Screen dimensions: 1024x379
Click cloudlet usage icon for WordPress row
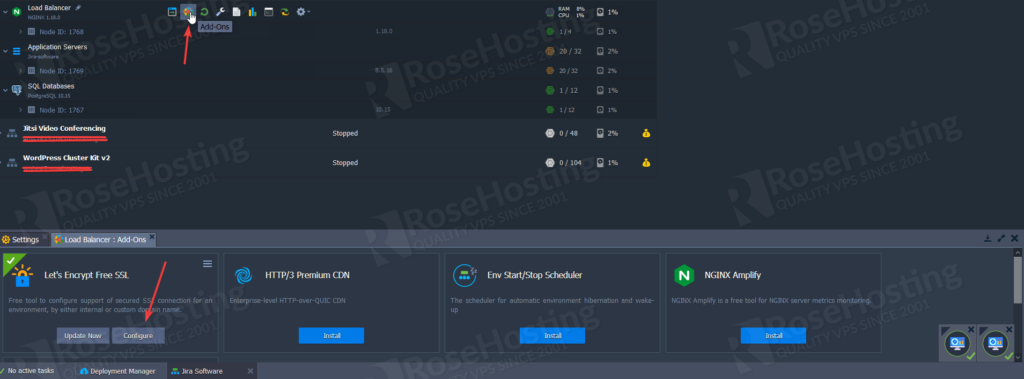point(550,163)
